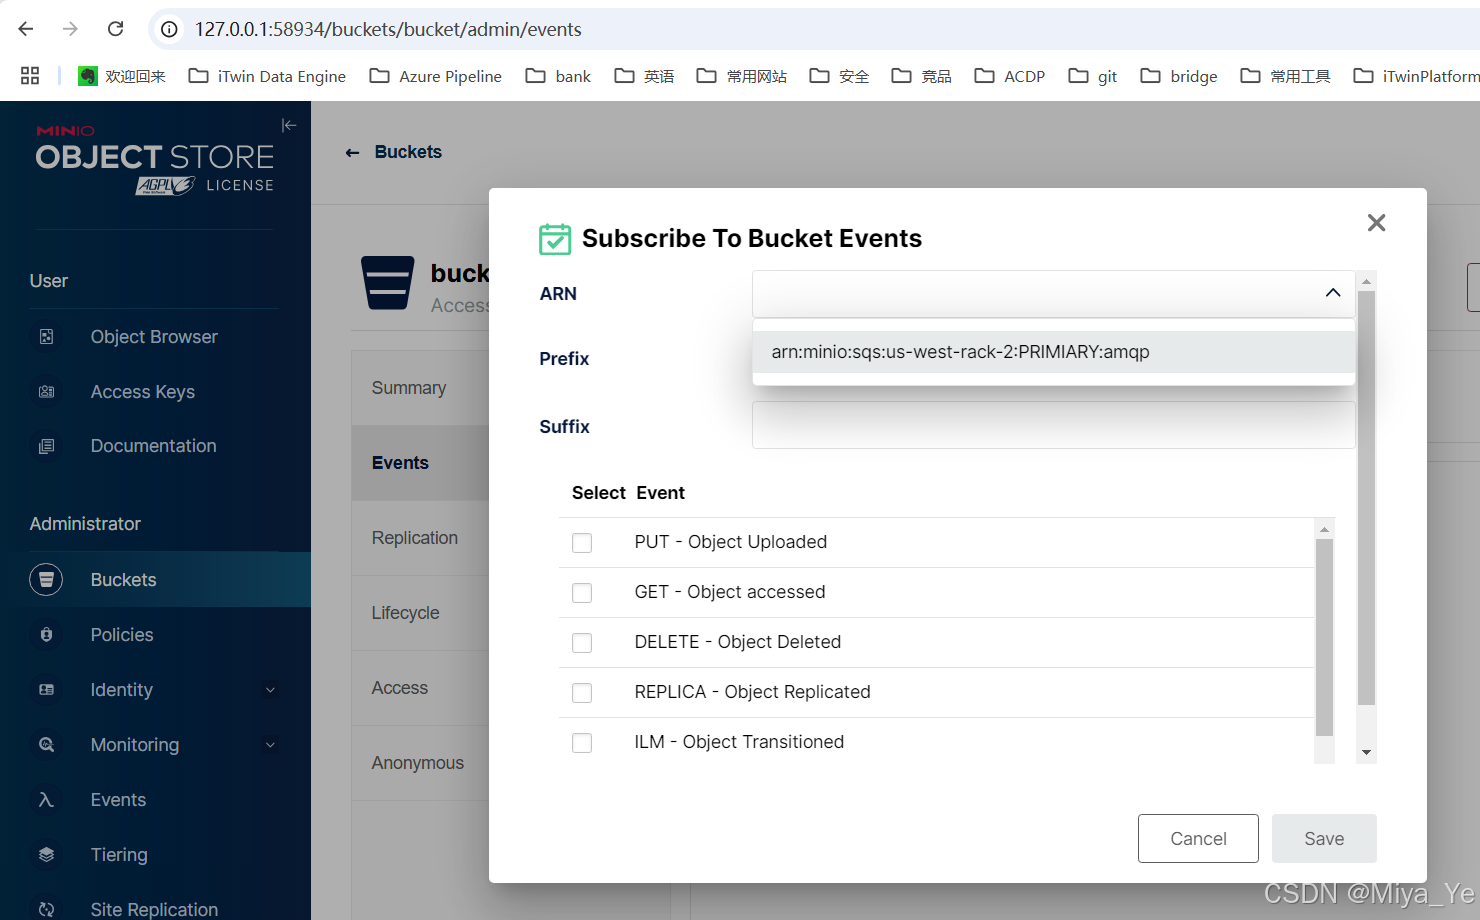Click the browser address bar URL

click(x=388, y=29)
